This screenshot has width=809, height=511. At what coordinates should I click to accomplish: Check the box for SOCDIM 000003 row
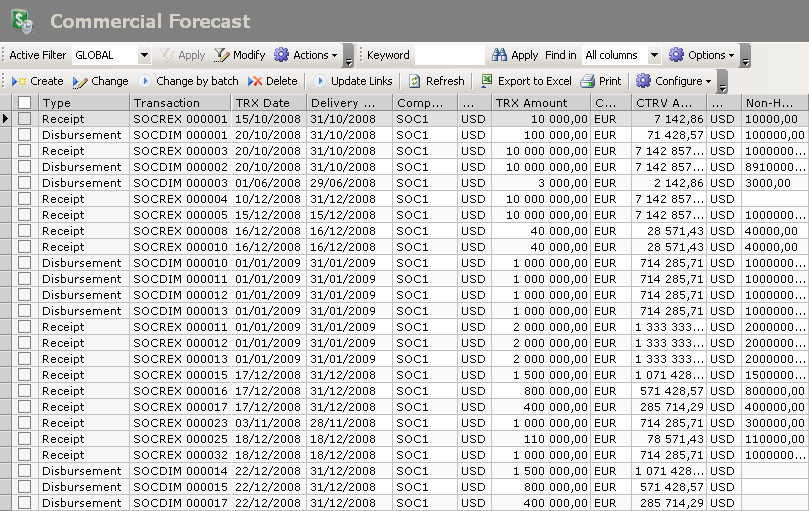point(25,183)
